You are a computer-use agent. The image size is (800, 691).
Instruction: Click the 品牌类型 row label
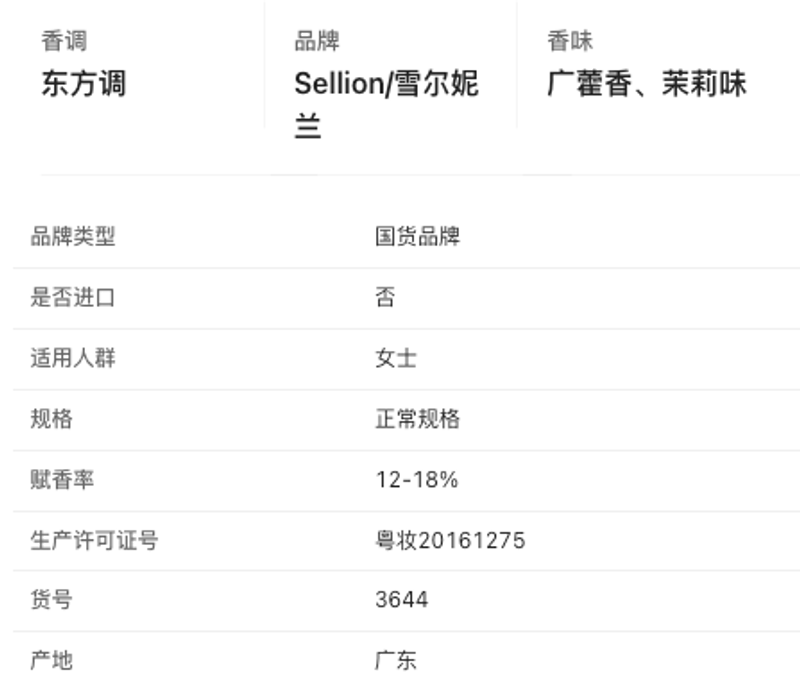point(73,236)
